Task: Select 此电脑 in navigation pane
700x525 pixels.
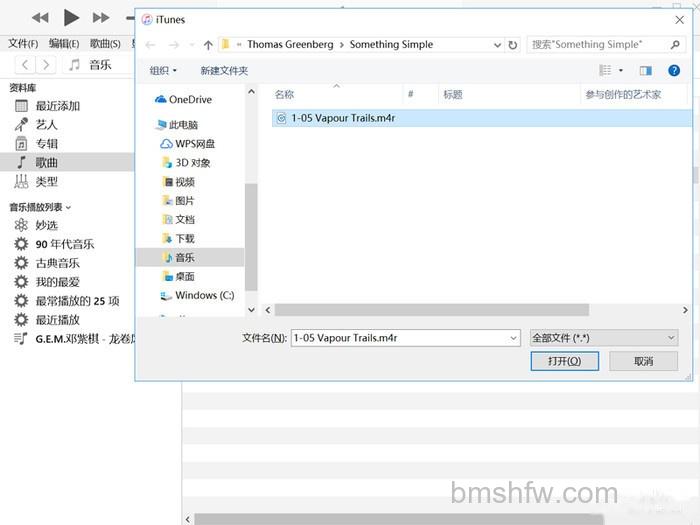Action: click(177, 125)
